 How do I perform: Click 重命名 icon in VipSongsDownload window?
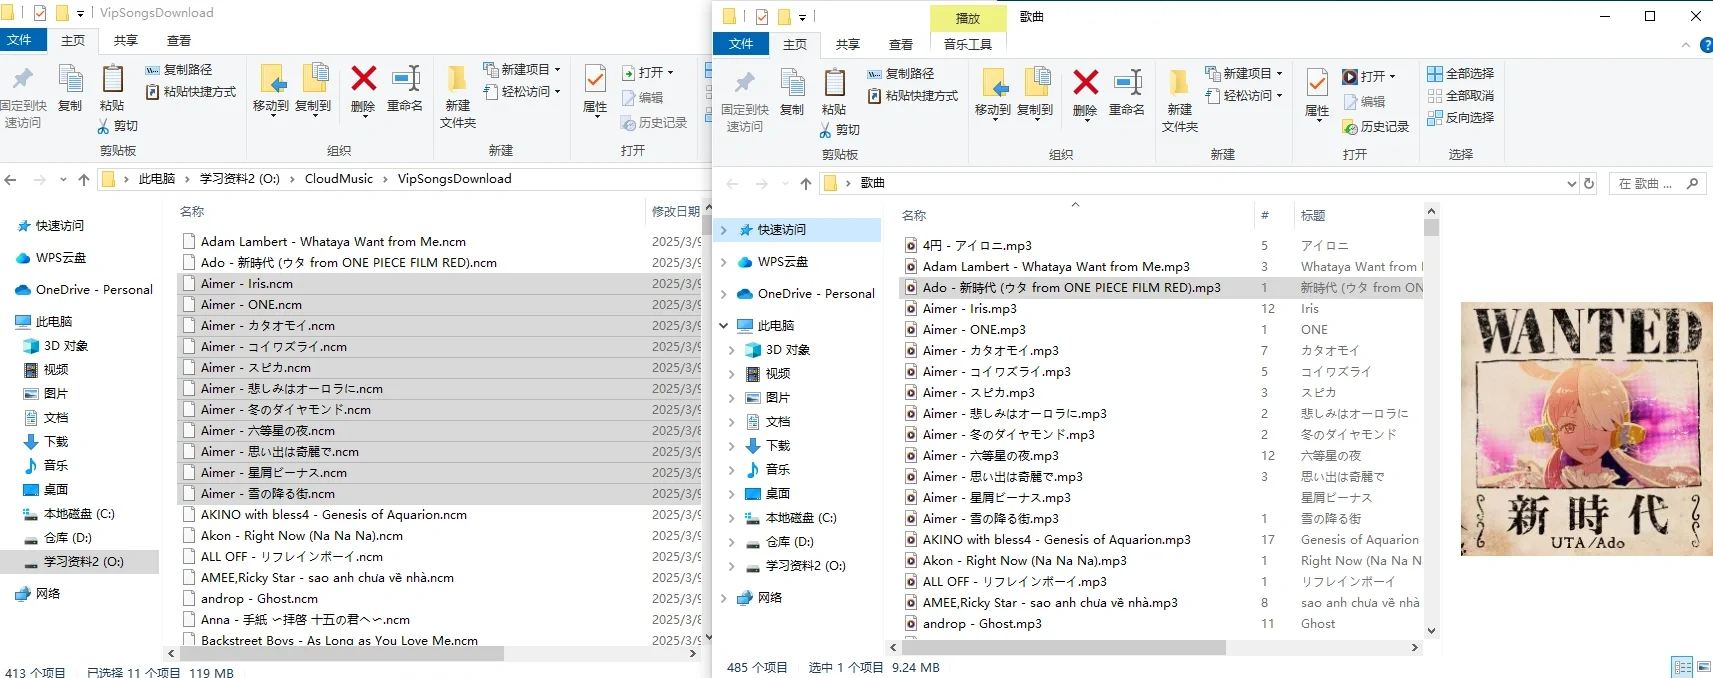pos(405,78)
